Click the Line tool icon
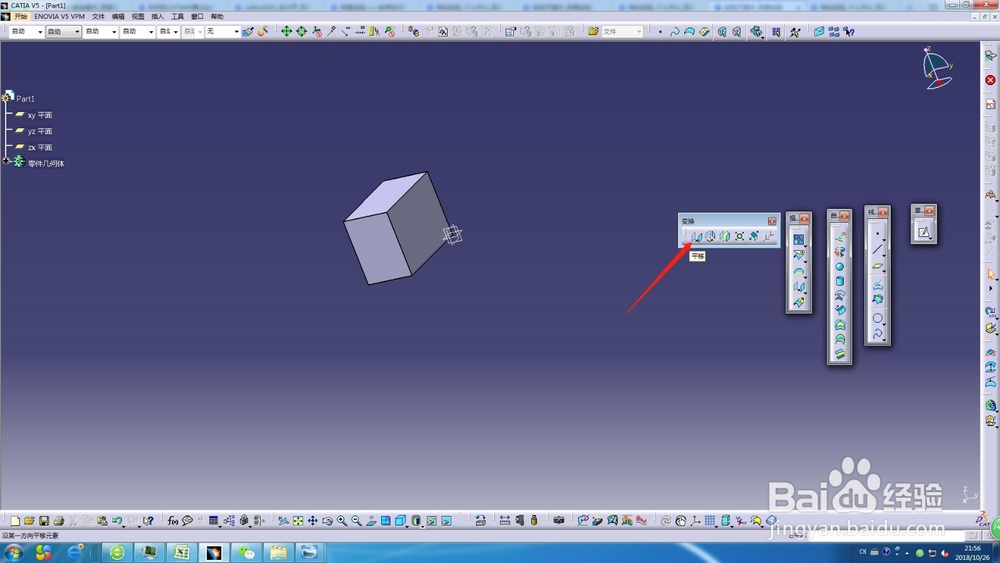Screen dimensions: 1000x563 pos(878,249)
